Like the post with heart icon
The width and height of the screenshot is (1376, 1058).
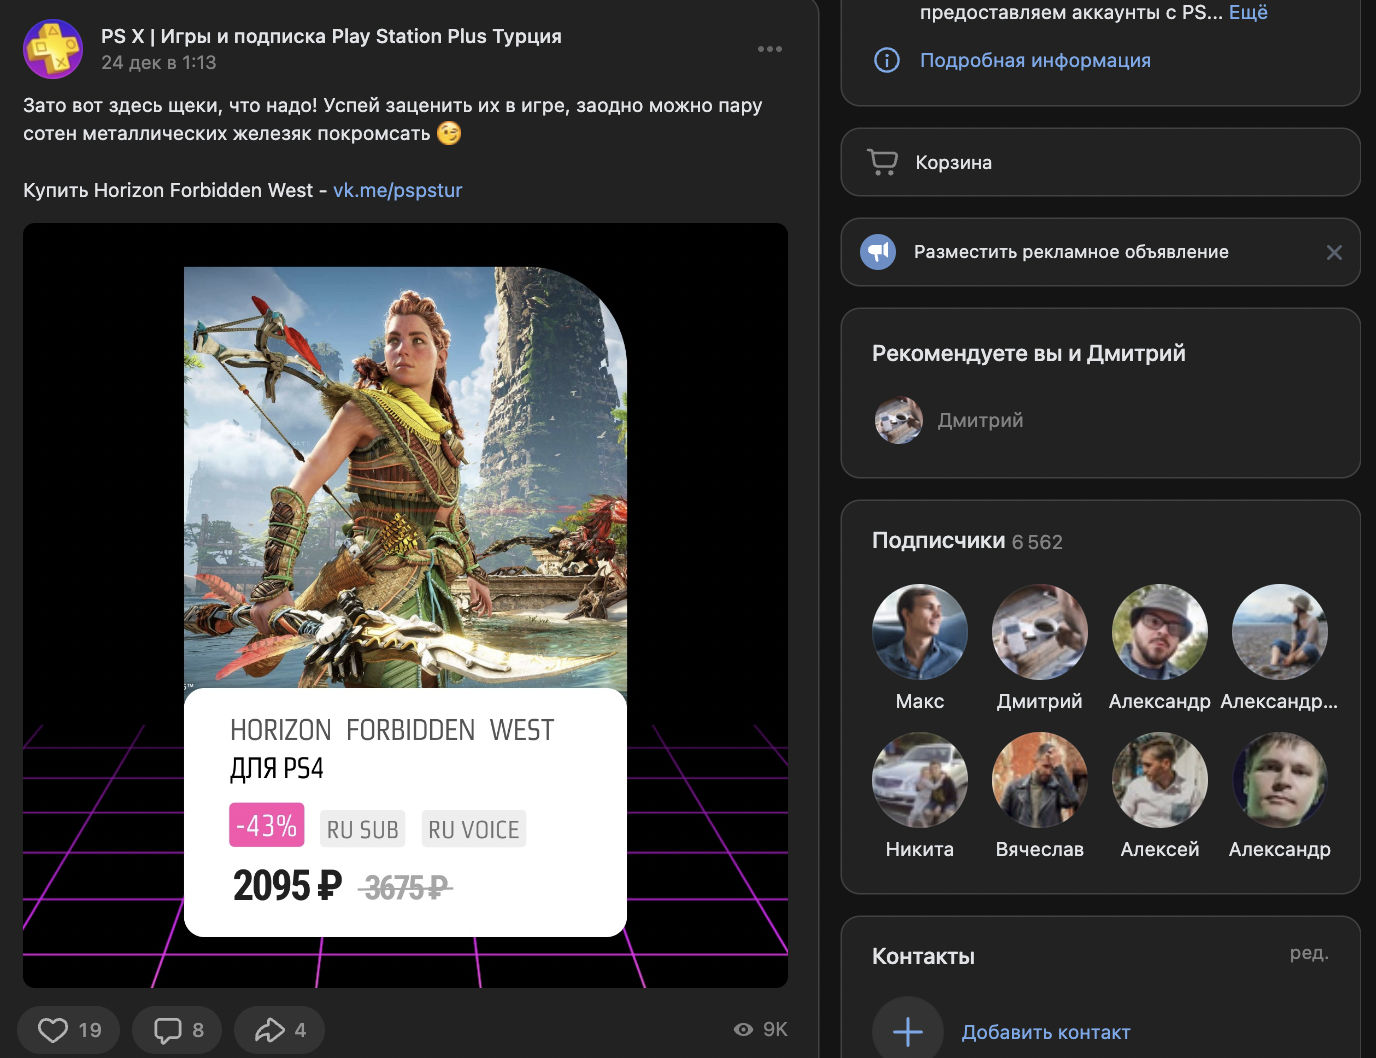coord(52,1030)
